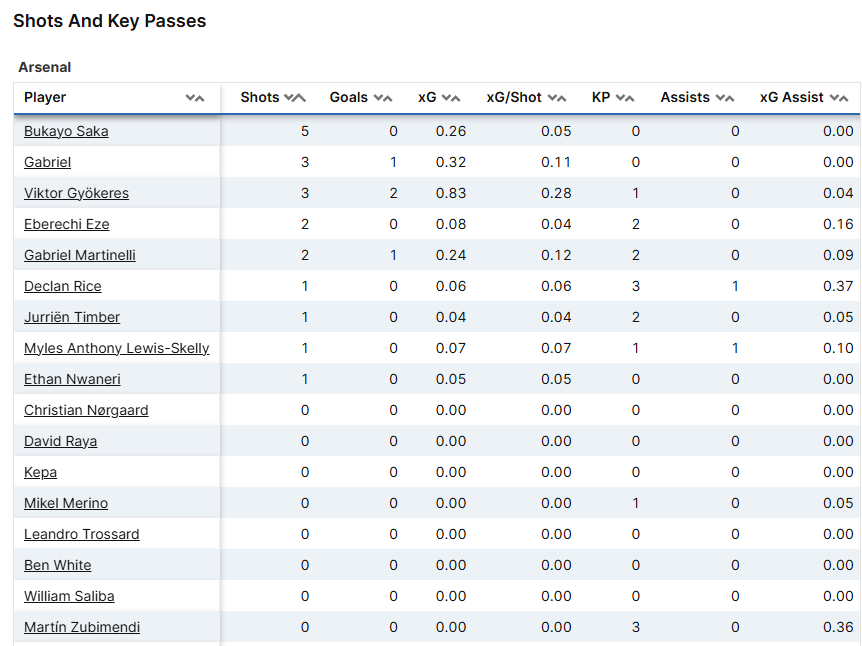Click KP column sort arrows

pyautogui.click(x=625, y=98)
